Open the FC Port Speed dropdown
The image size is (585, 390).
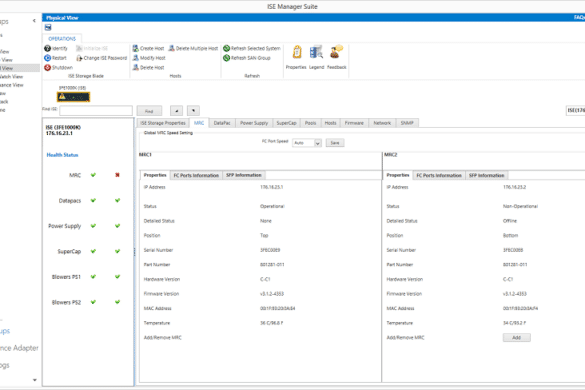coord(318,143)
